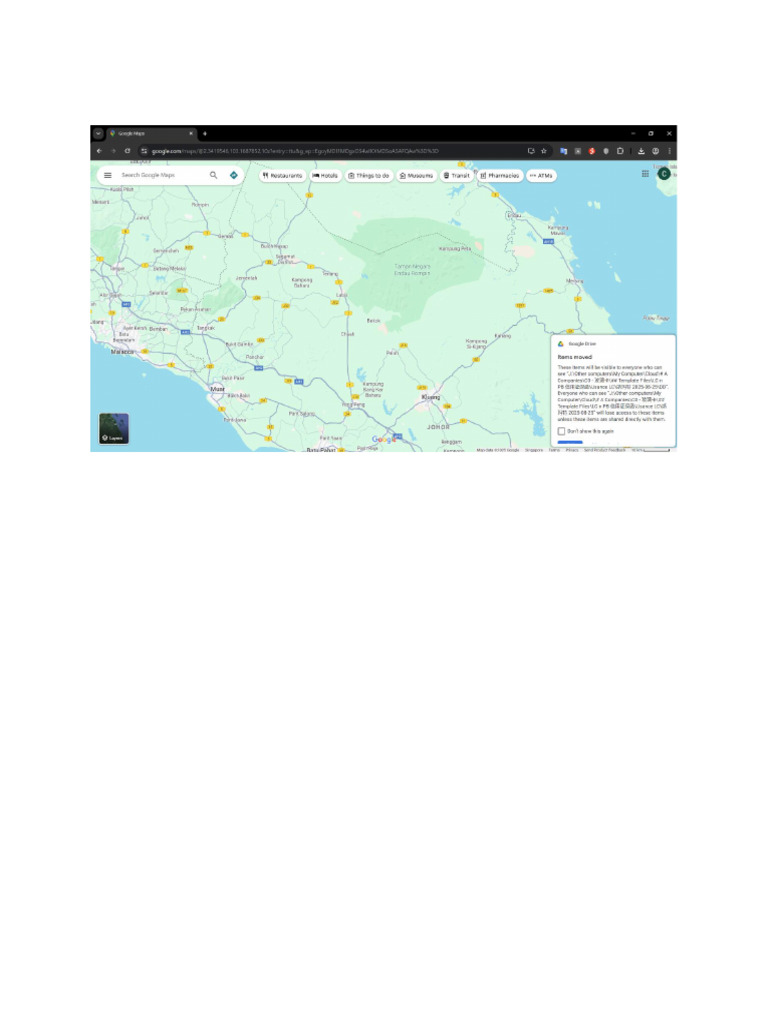The image size is (768, 1024).
Task: Open the Google Maps hamburger menu
Action: point(108,175)
